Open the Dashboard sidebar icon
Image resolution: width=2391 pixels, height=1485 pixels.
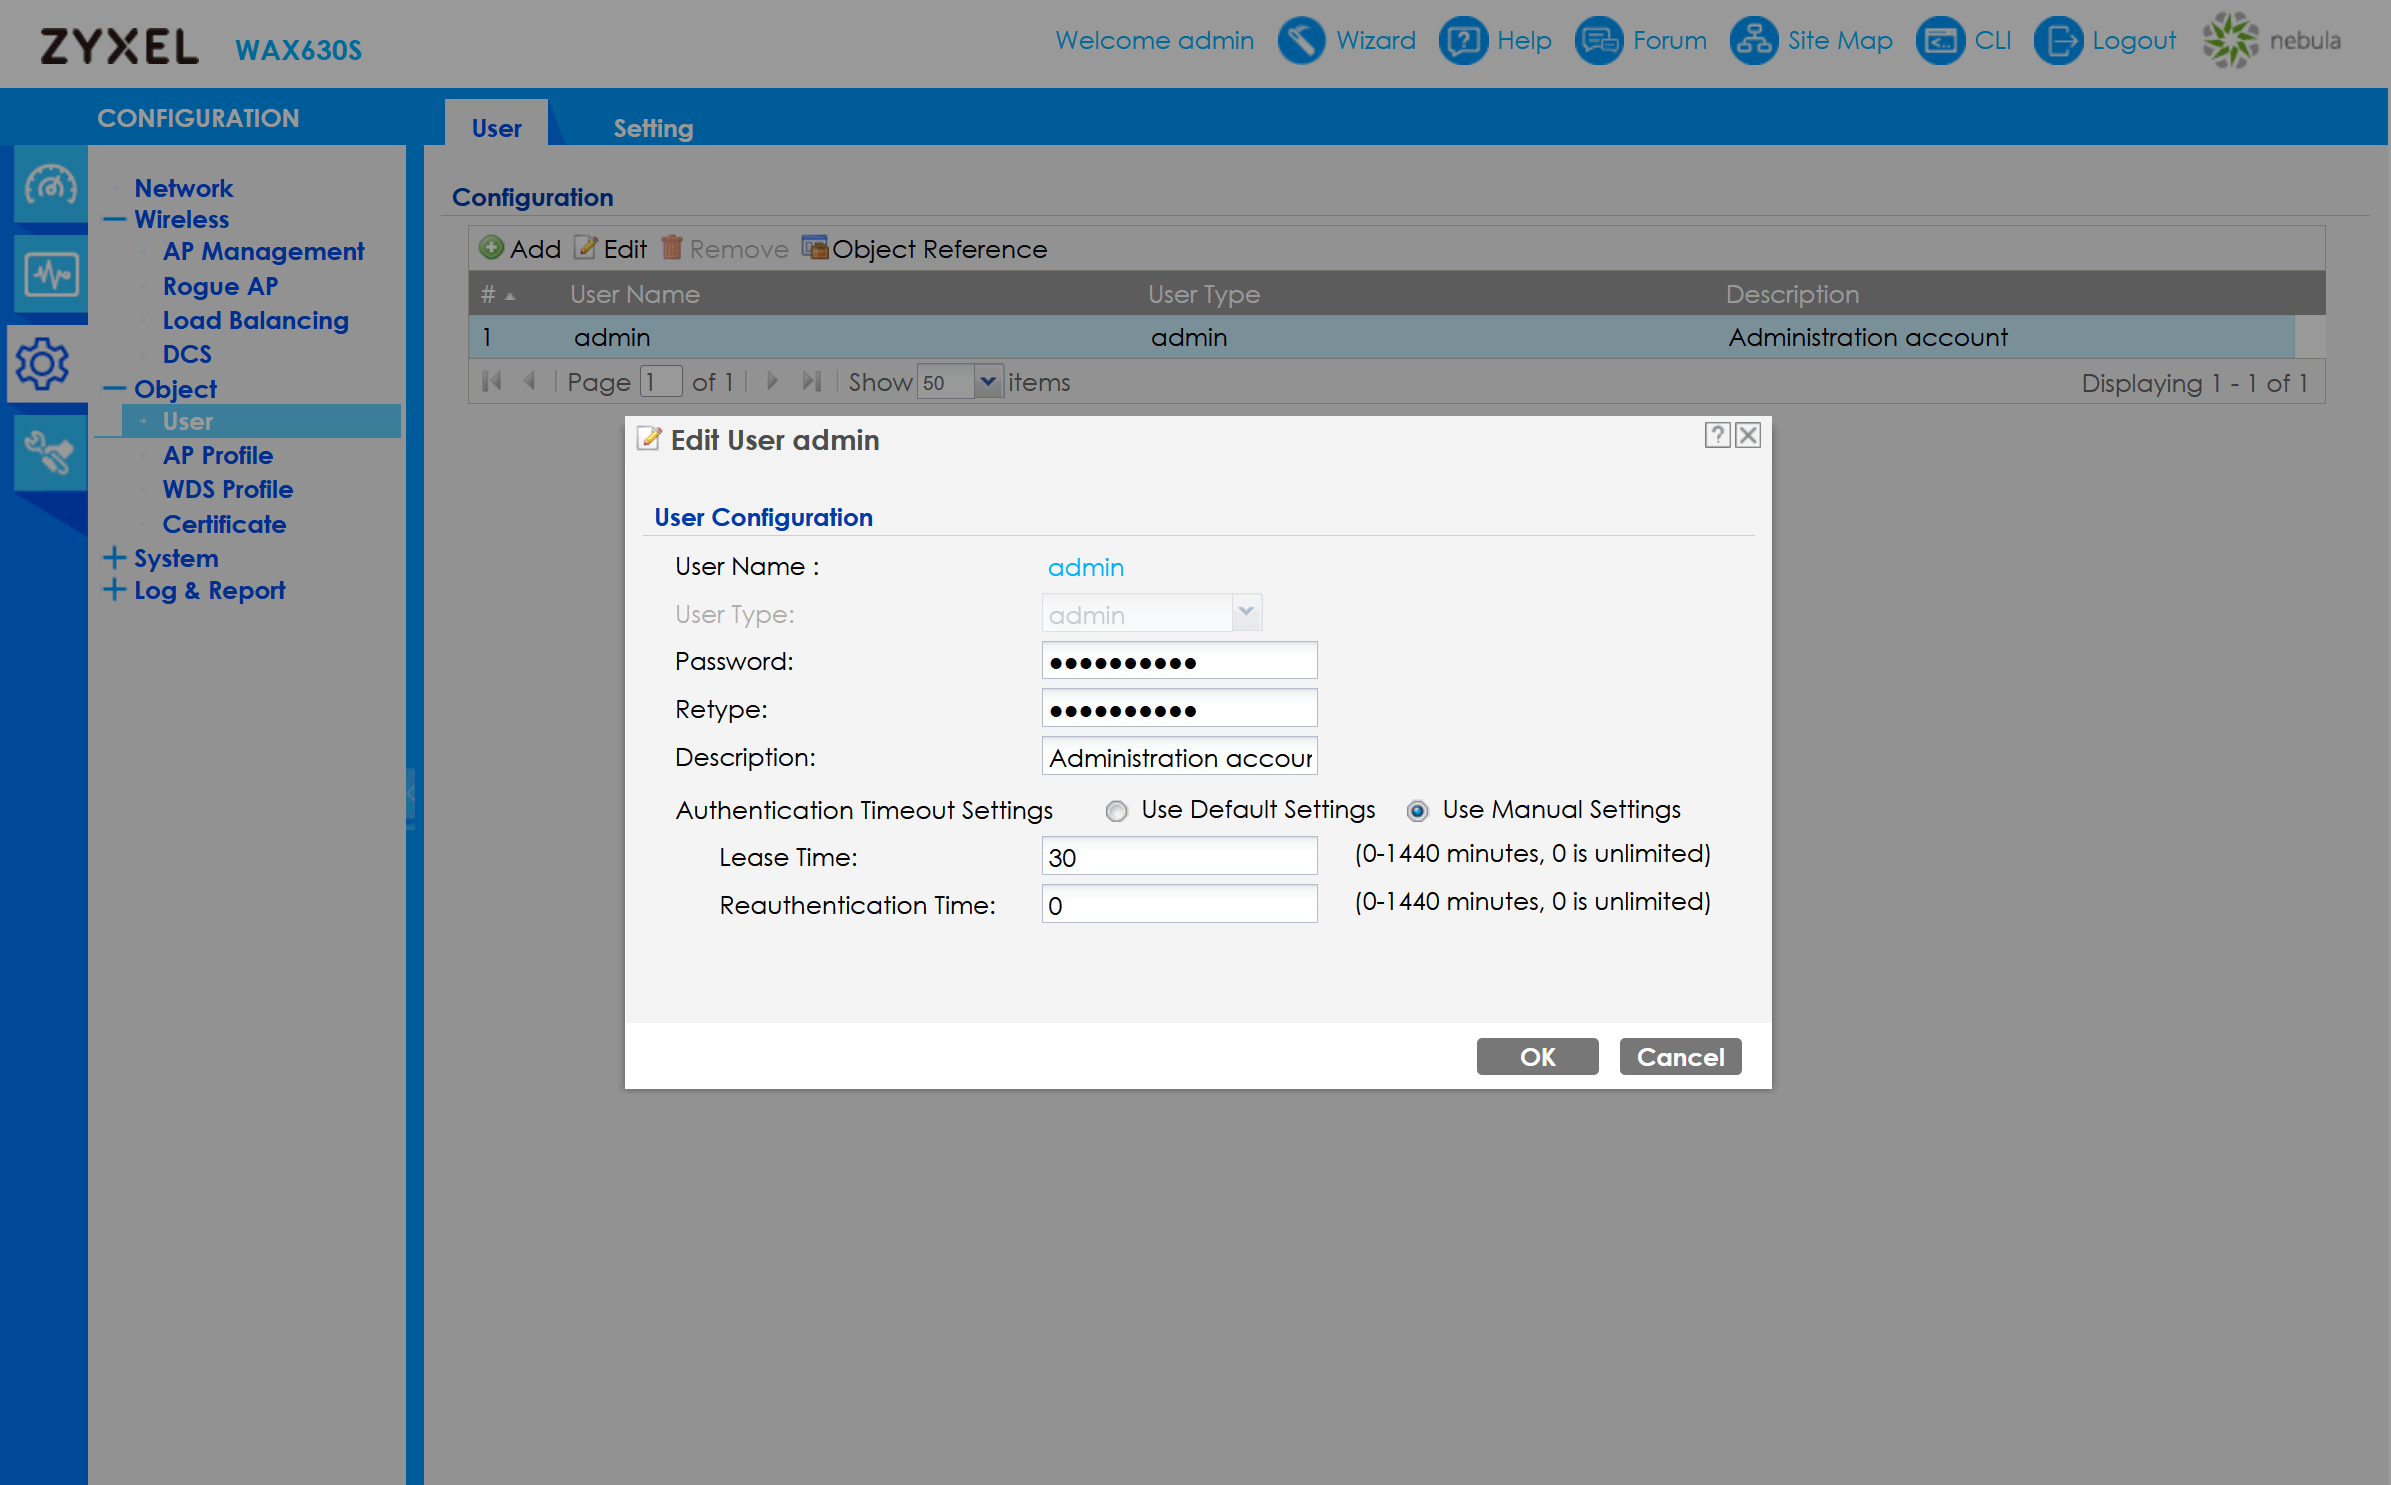point(50,186)
